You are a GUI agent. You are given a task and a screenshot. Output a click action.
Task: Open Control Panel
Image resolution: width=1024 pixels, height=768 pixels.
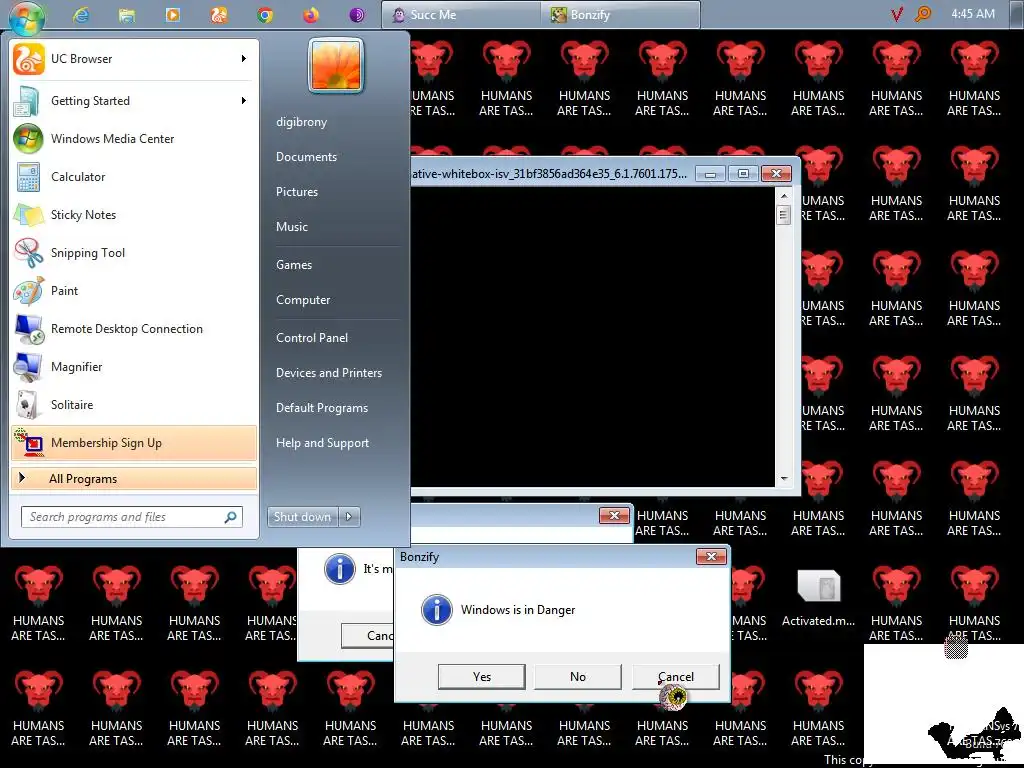coord(312,338)
